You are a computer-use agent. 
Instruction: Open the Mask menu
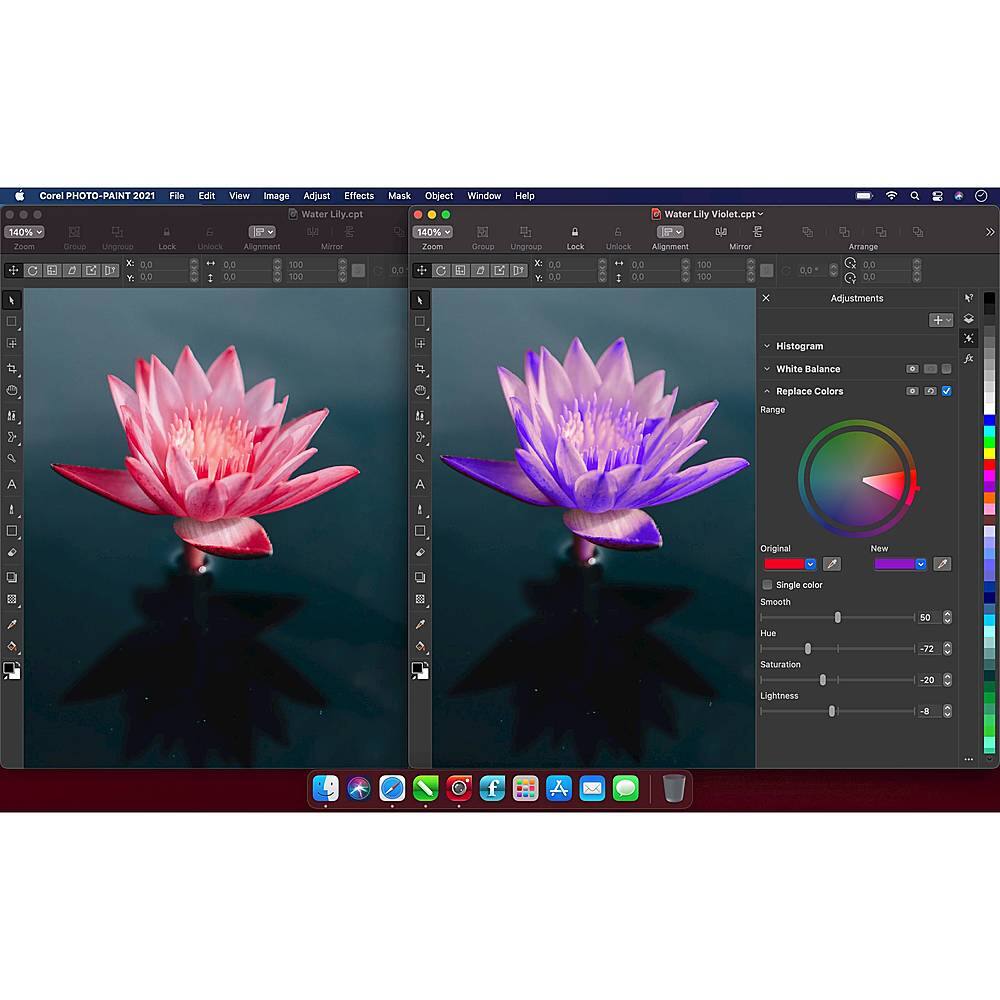pyautogui.click(x=399, y=196)
